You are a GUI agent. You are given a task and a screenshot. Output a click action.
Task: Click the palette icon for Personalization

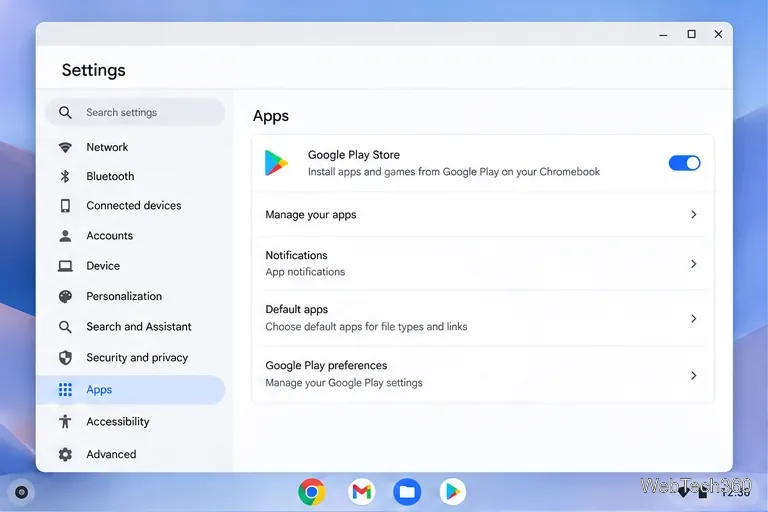[x=65, y=296]
